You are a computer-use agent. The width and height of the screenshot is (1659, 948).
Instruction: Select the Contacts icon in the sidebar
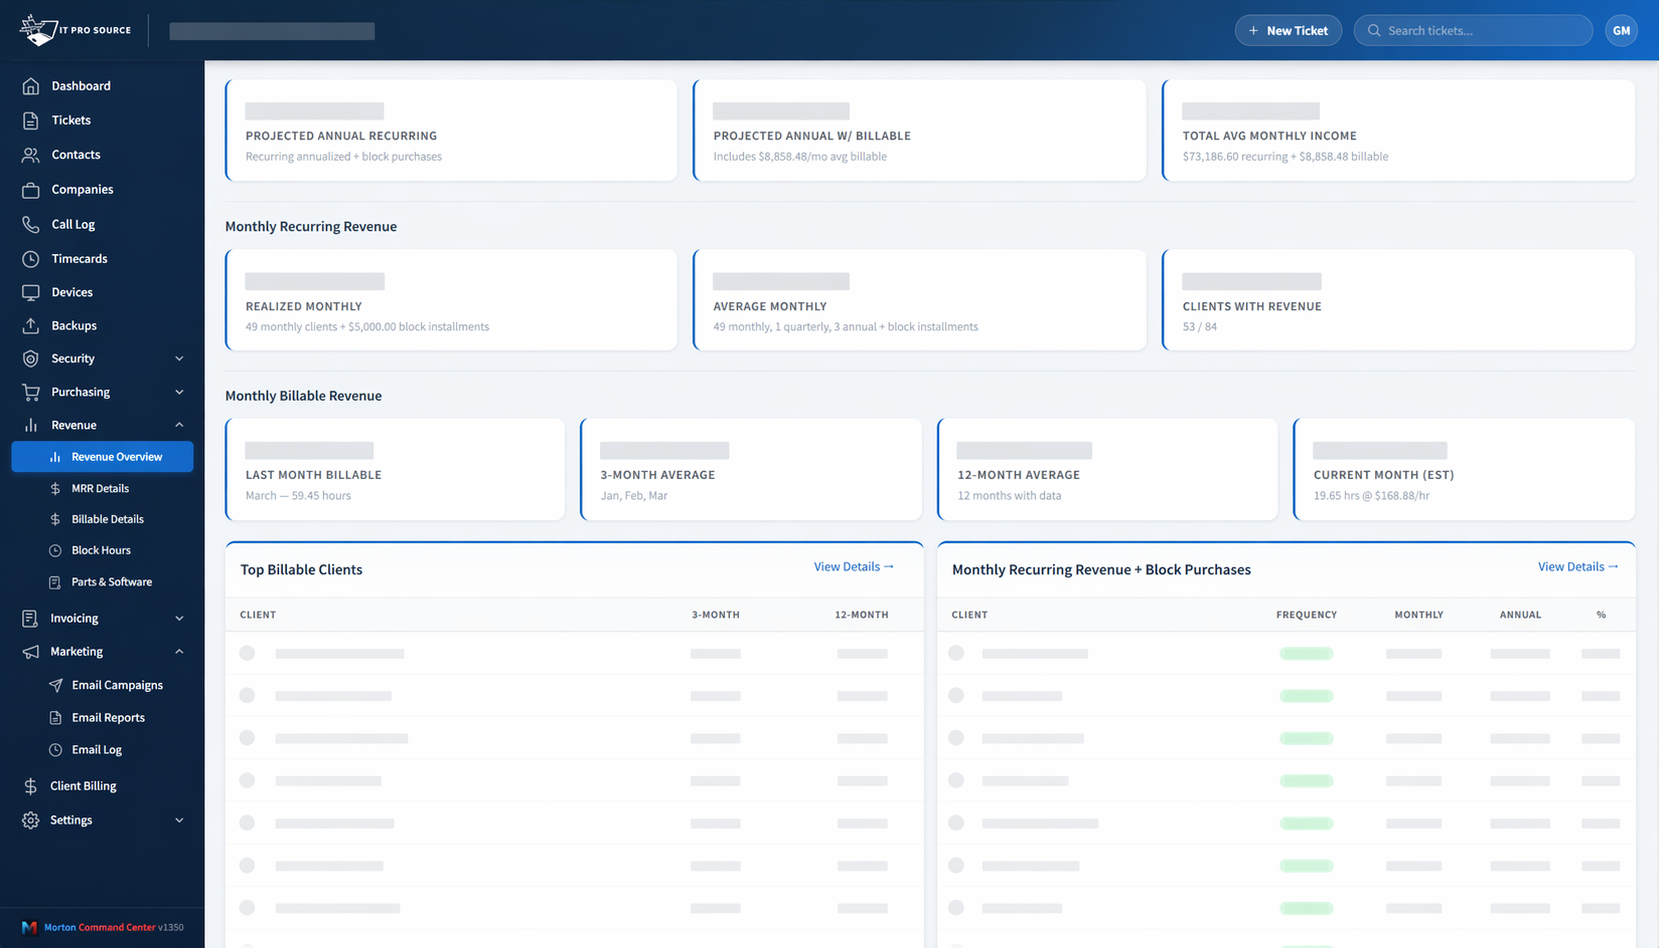pyautogui.click(x=31, y=154)
